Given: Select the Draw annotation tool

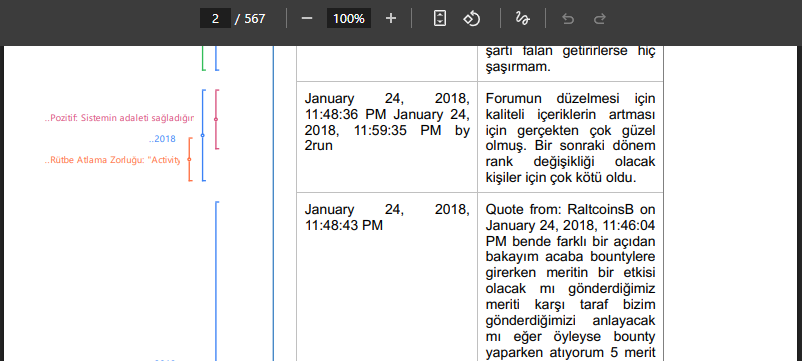Looking at the screenshot, I should (522, 19).
